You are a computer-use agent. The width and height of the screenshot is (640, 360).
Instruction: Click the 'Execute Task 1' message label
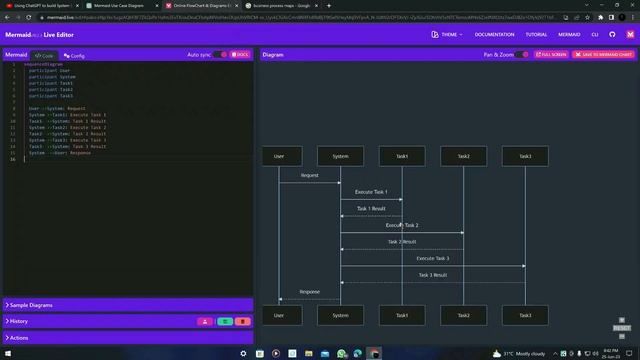click(371, 192)
